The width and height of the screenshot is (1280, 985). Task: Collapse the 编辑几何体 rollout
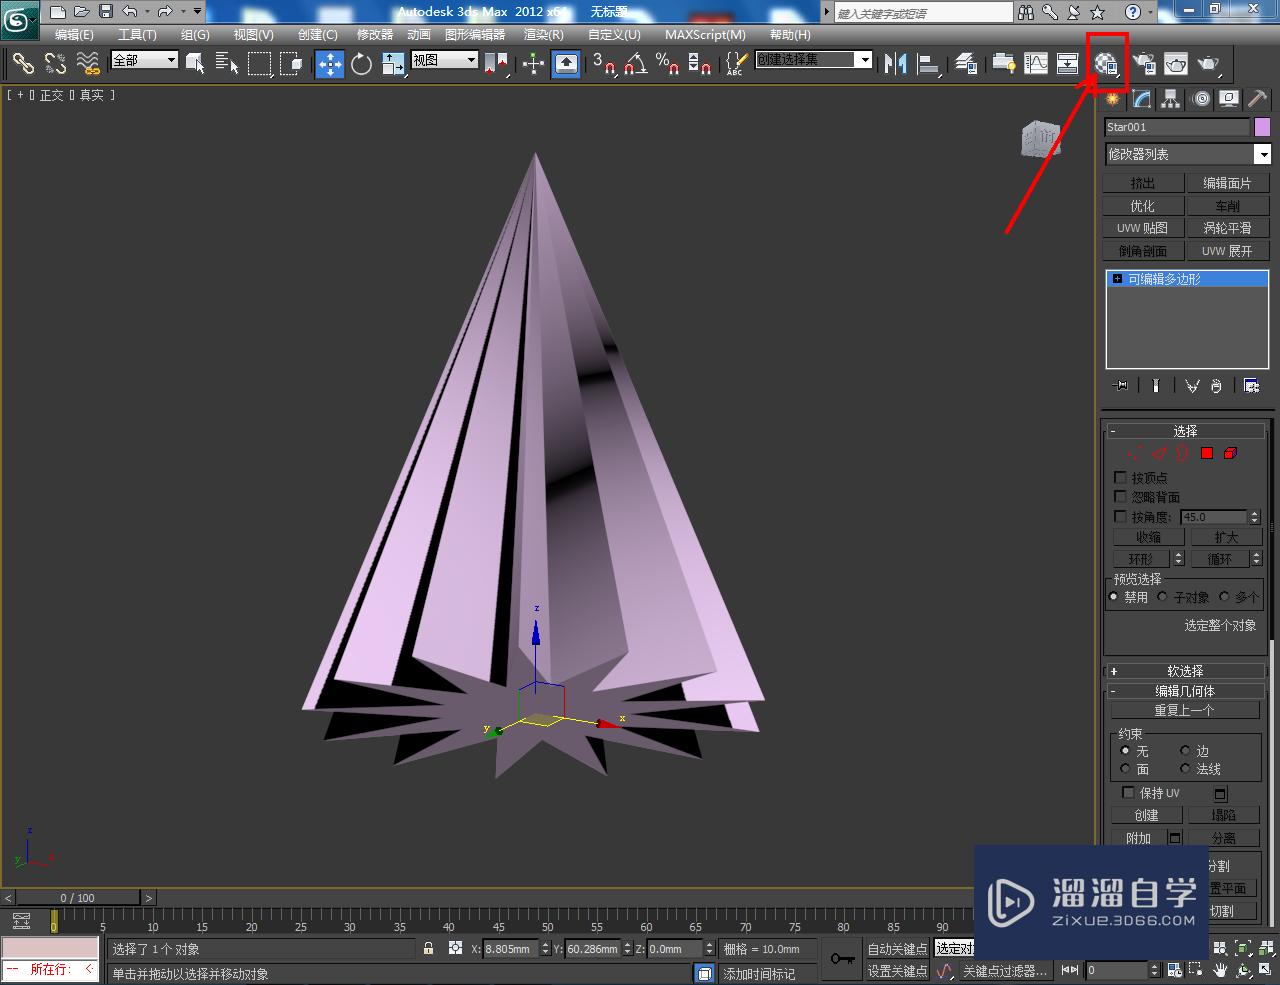click(x=1185, y=691)
